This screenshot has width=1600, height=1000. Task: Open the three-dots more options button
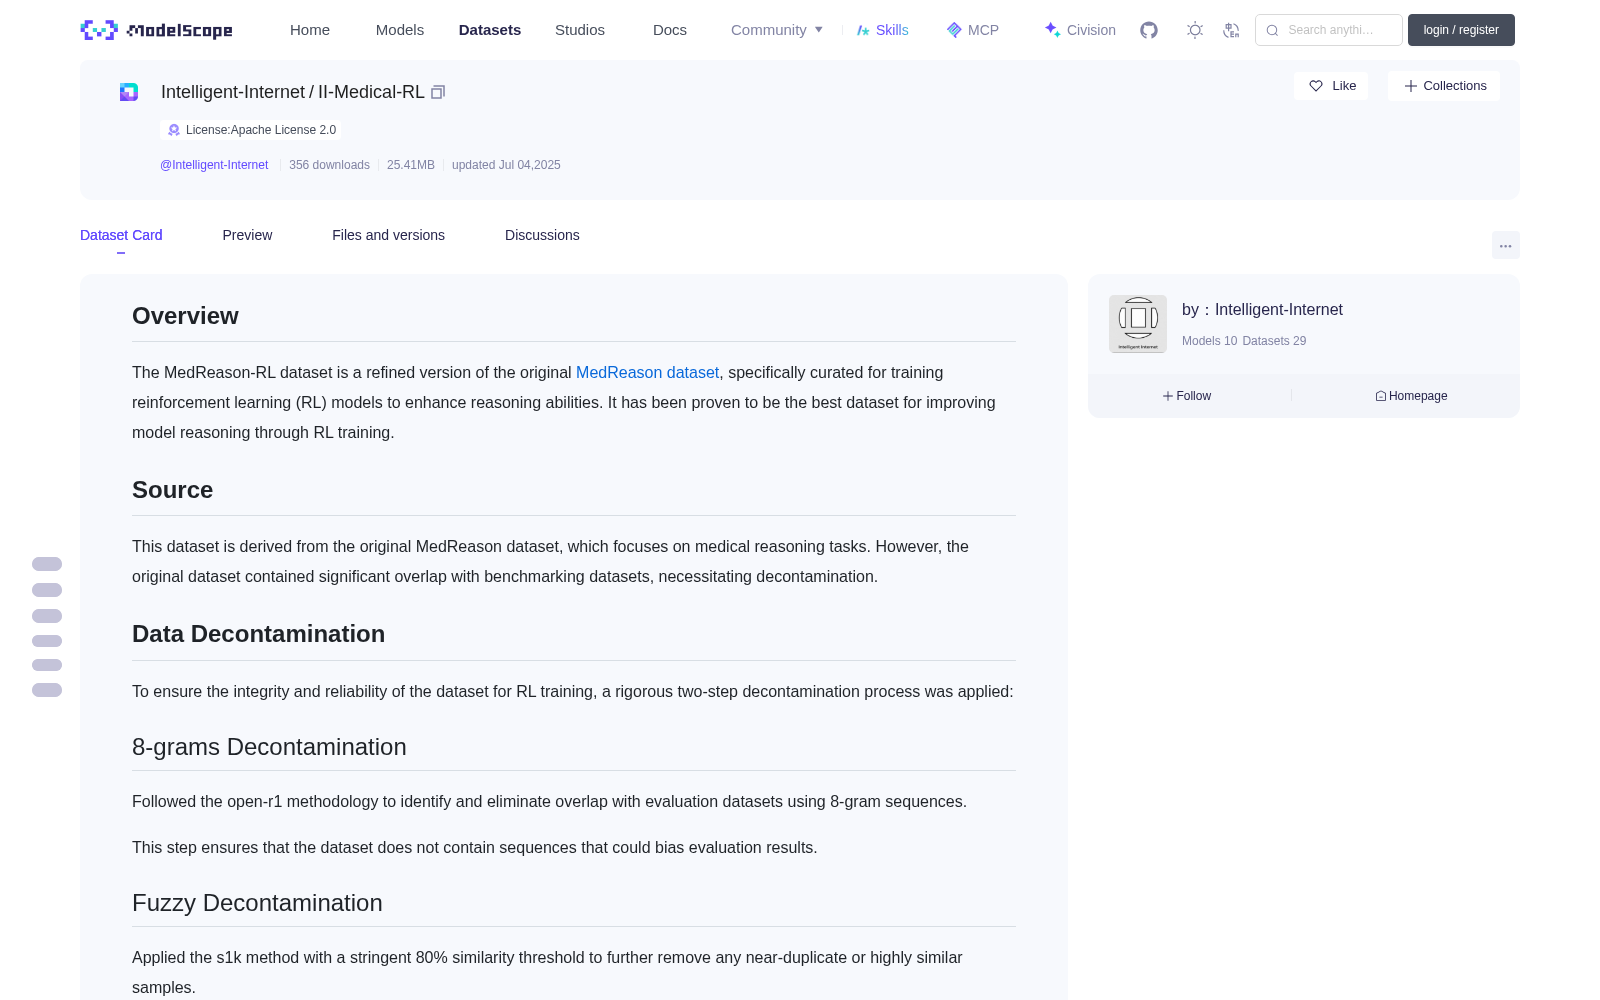click(x=1506, y=245)
